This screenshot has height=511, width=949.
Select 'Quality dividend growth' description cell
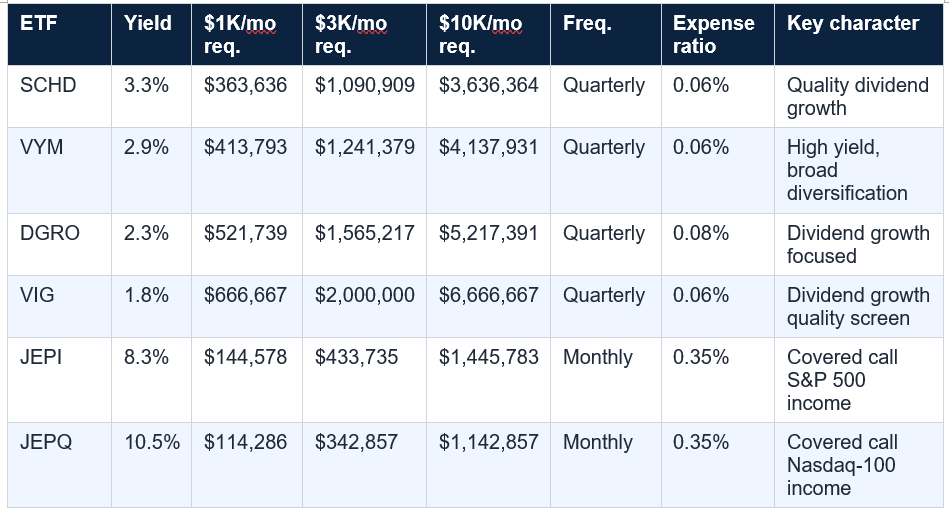click(x=859, y=96)
